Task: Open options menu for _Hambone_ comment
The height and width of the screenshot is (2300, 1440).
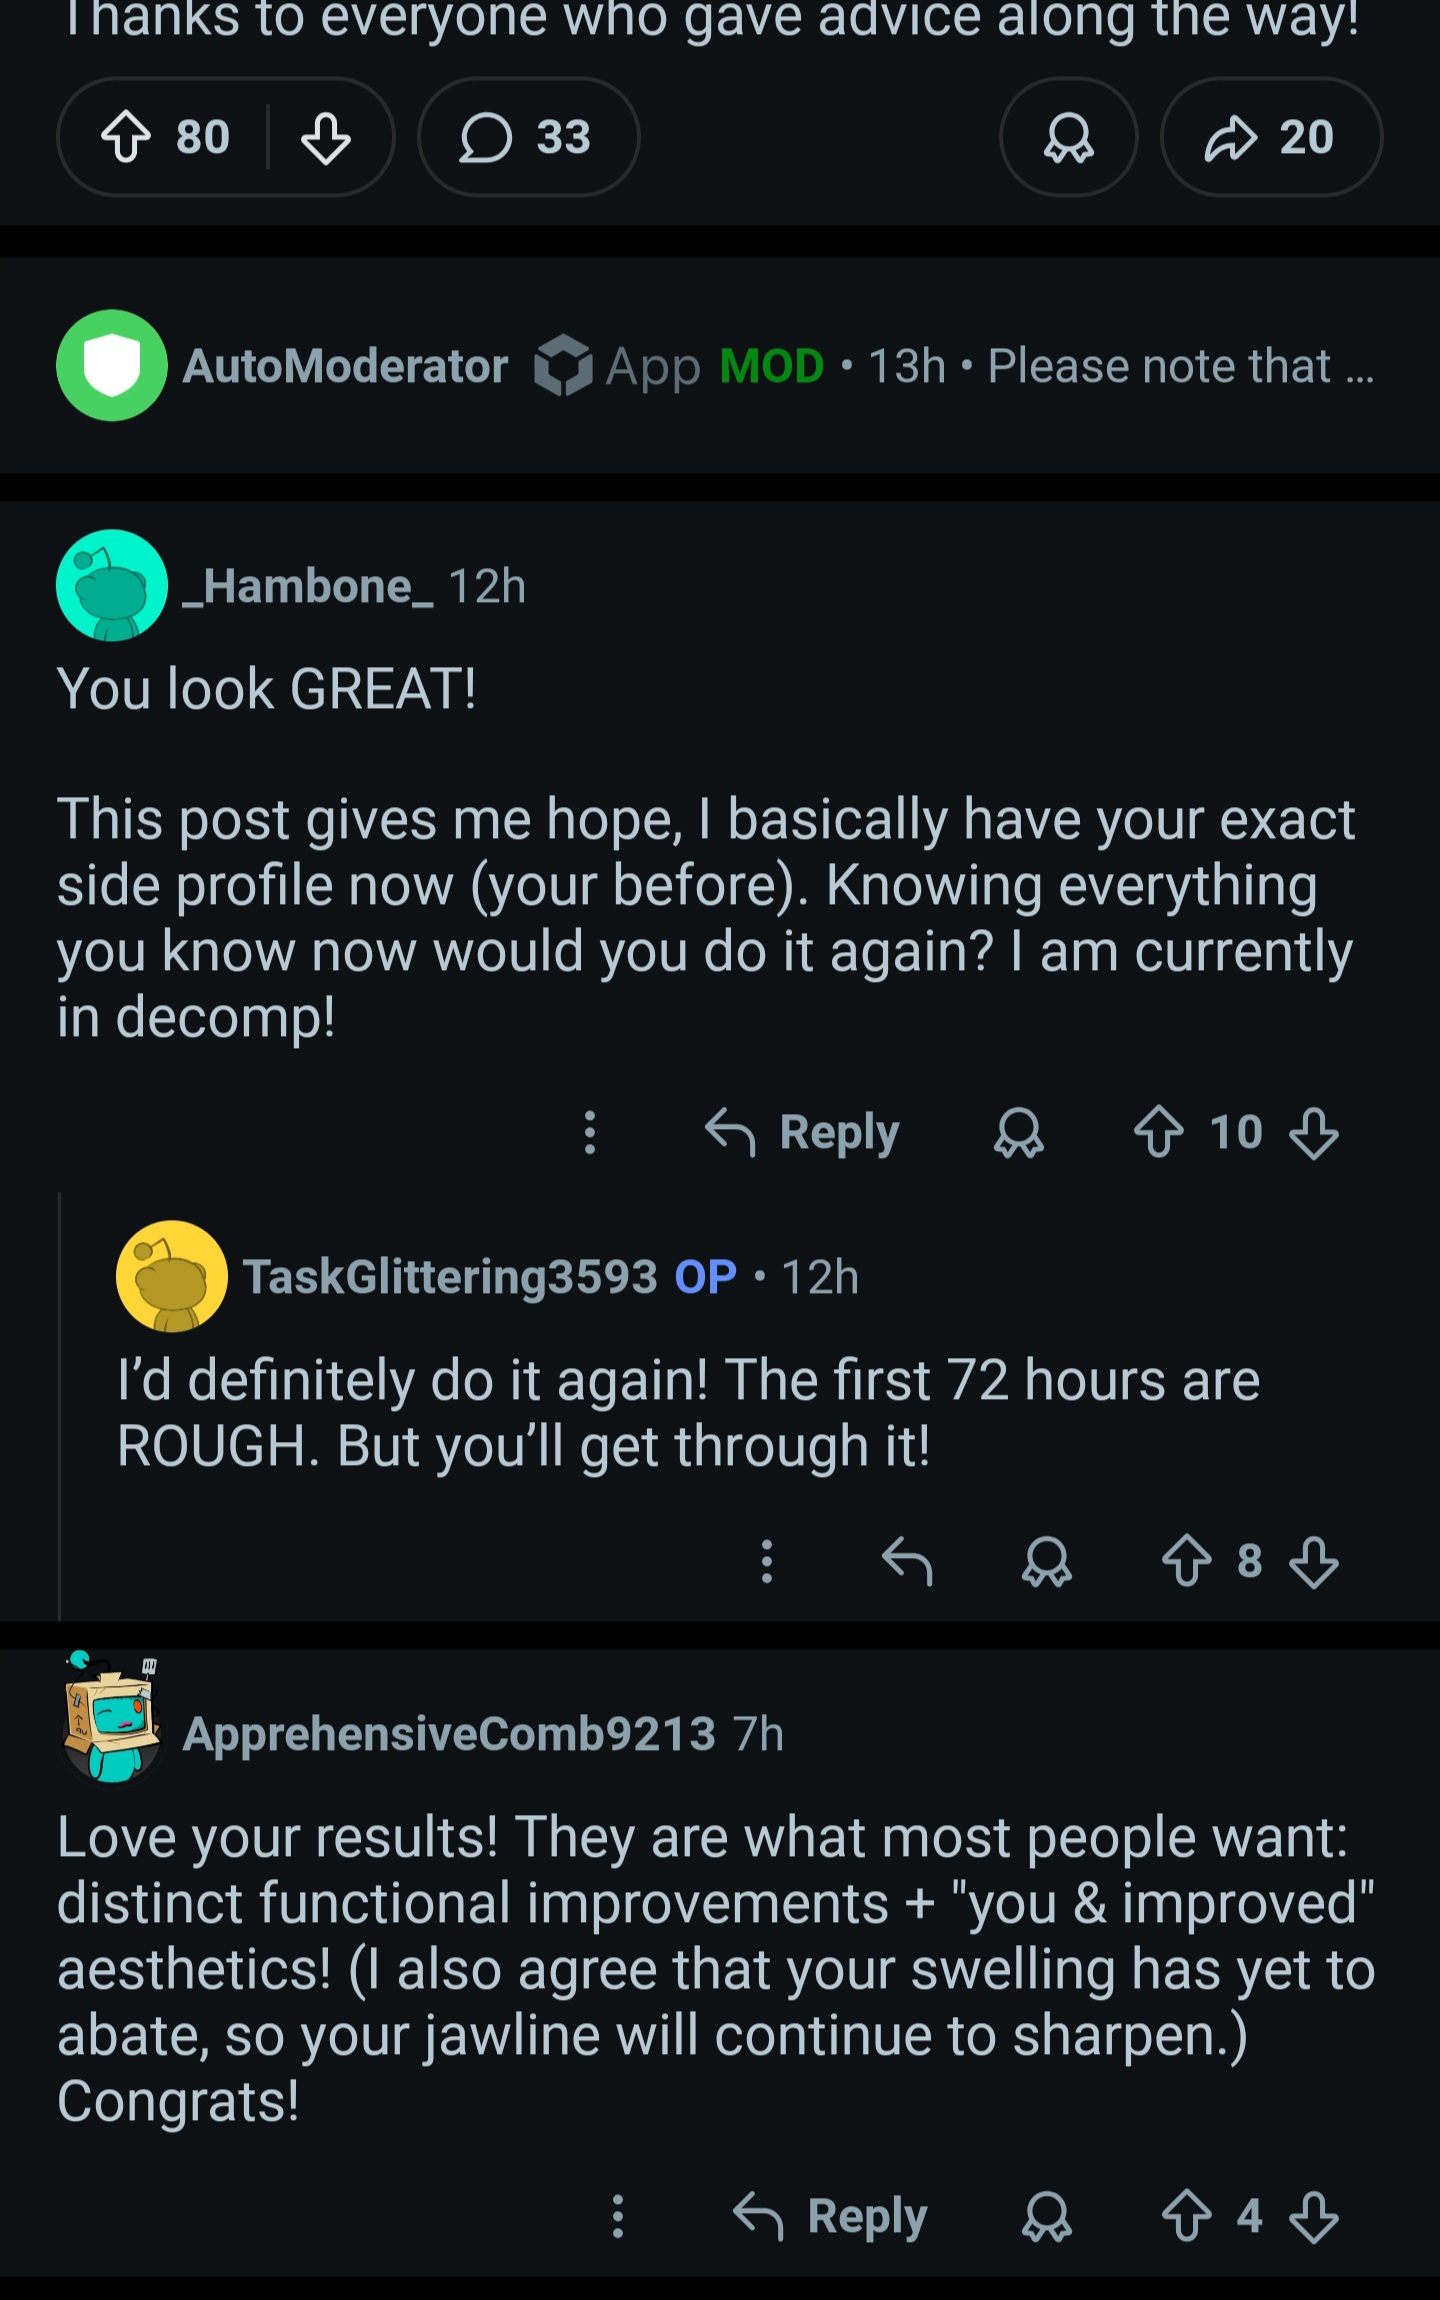Action: tap(590, 1132)
